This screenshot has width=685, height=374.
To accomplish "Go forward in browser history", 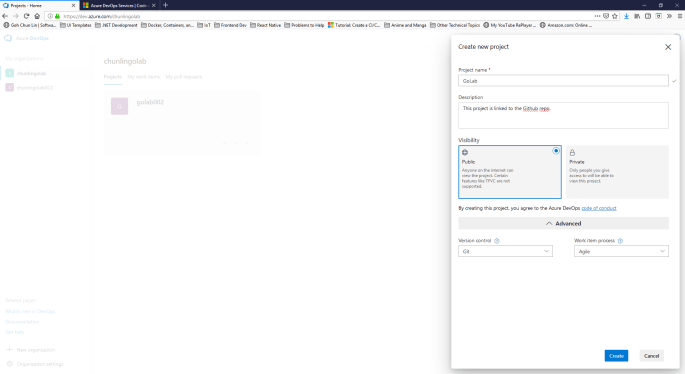I will click(16, 16).
